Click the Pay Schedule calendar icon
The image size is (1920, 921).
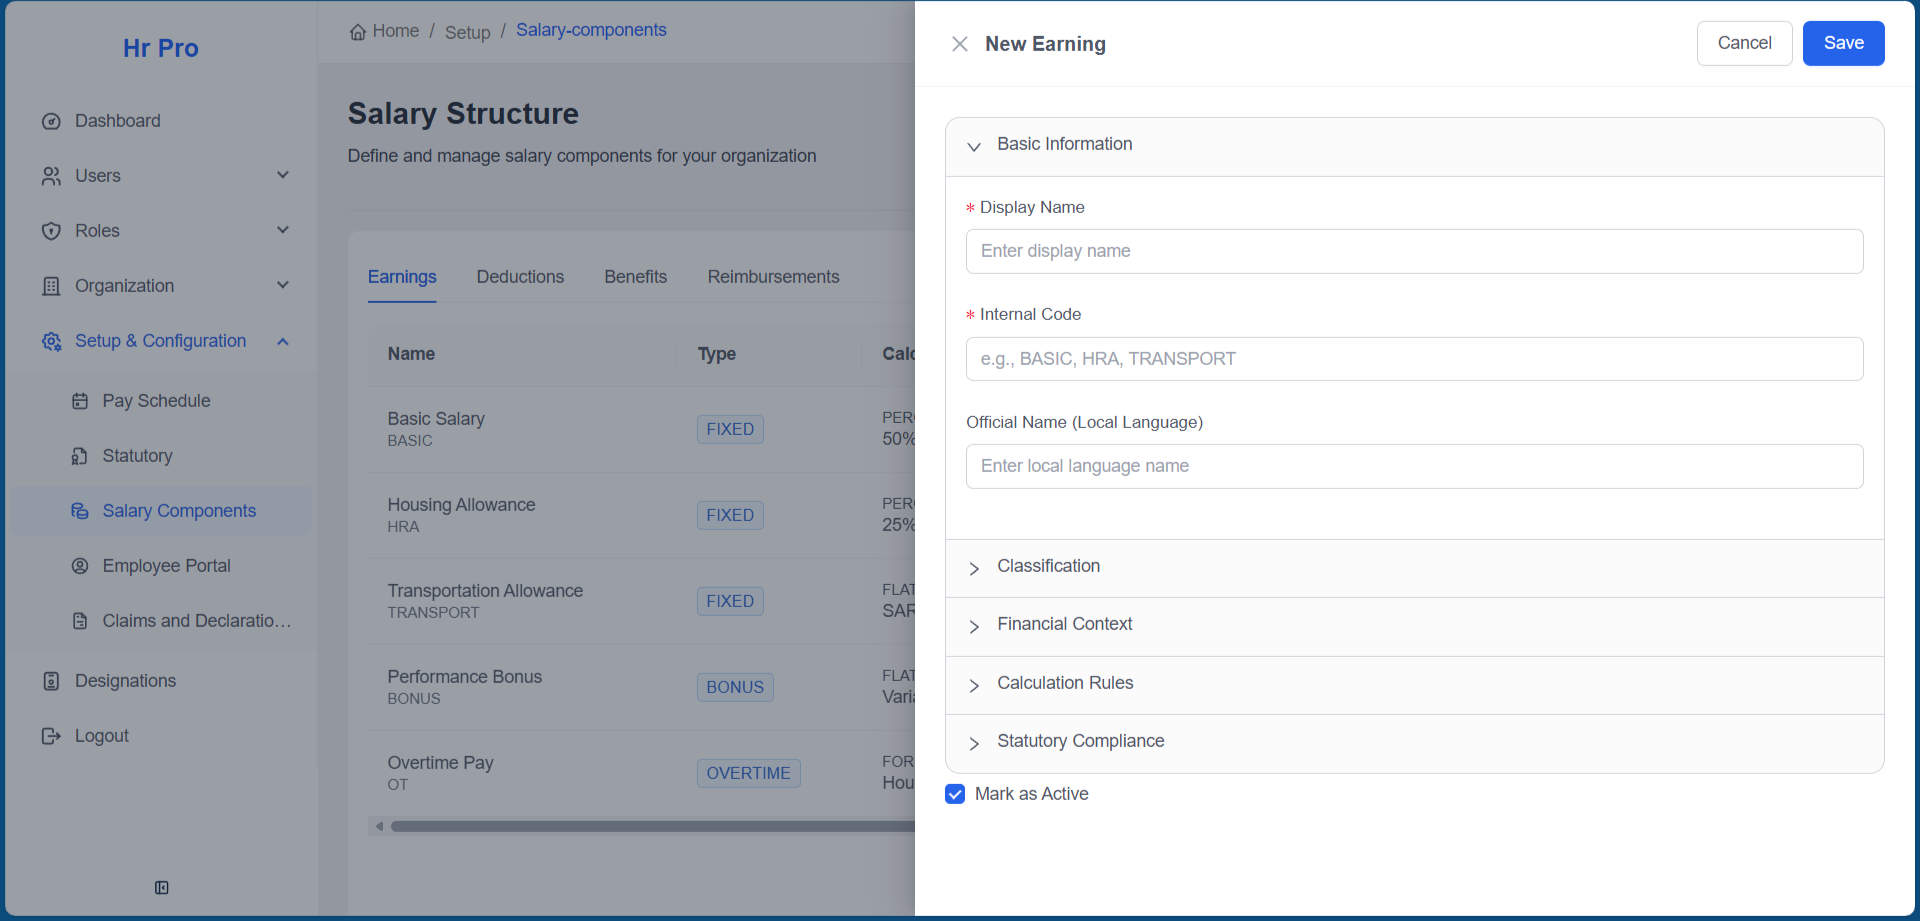[80, 401]
